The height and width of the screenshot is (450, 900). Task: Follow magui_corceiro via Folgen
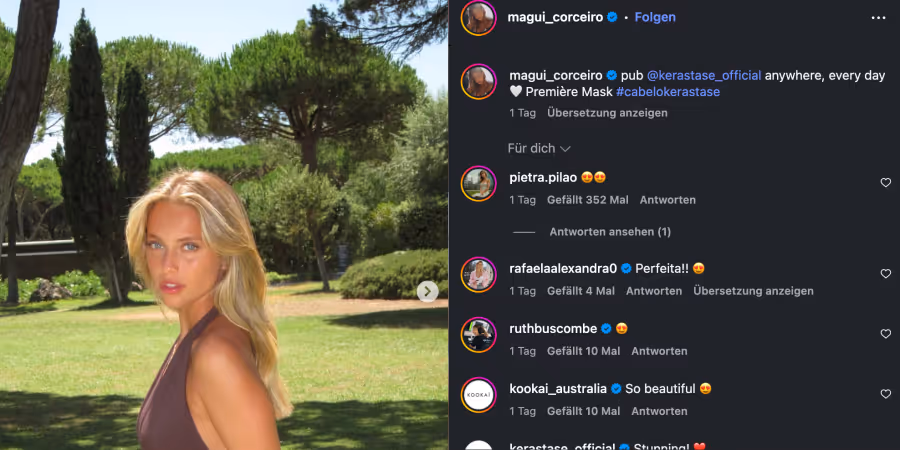655,17
